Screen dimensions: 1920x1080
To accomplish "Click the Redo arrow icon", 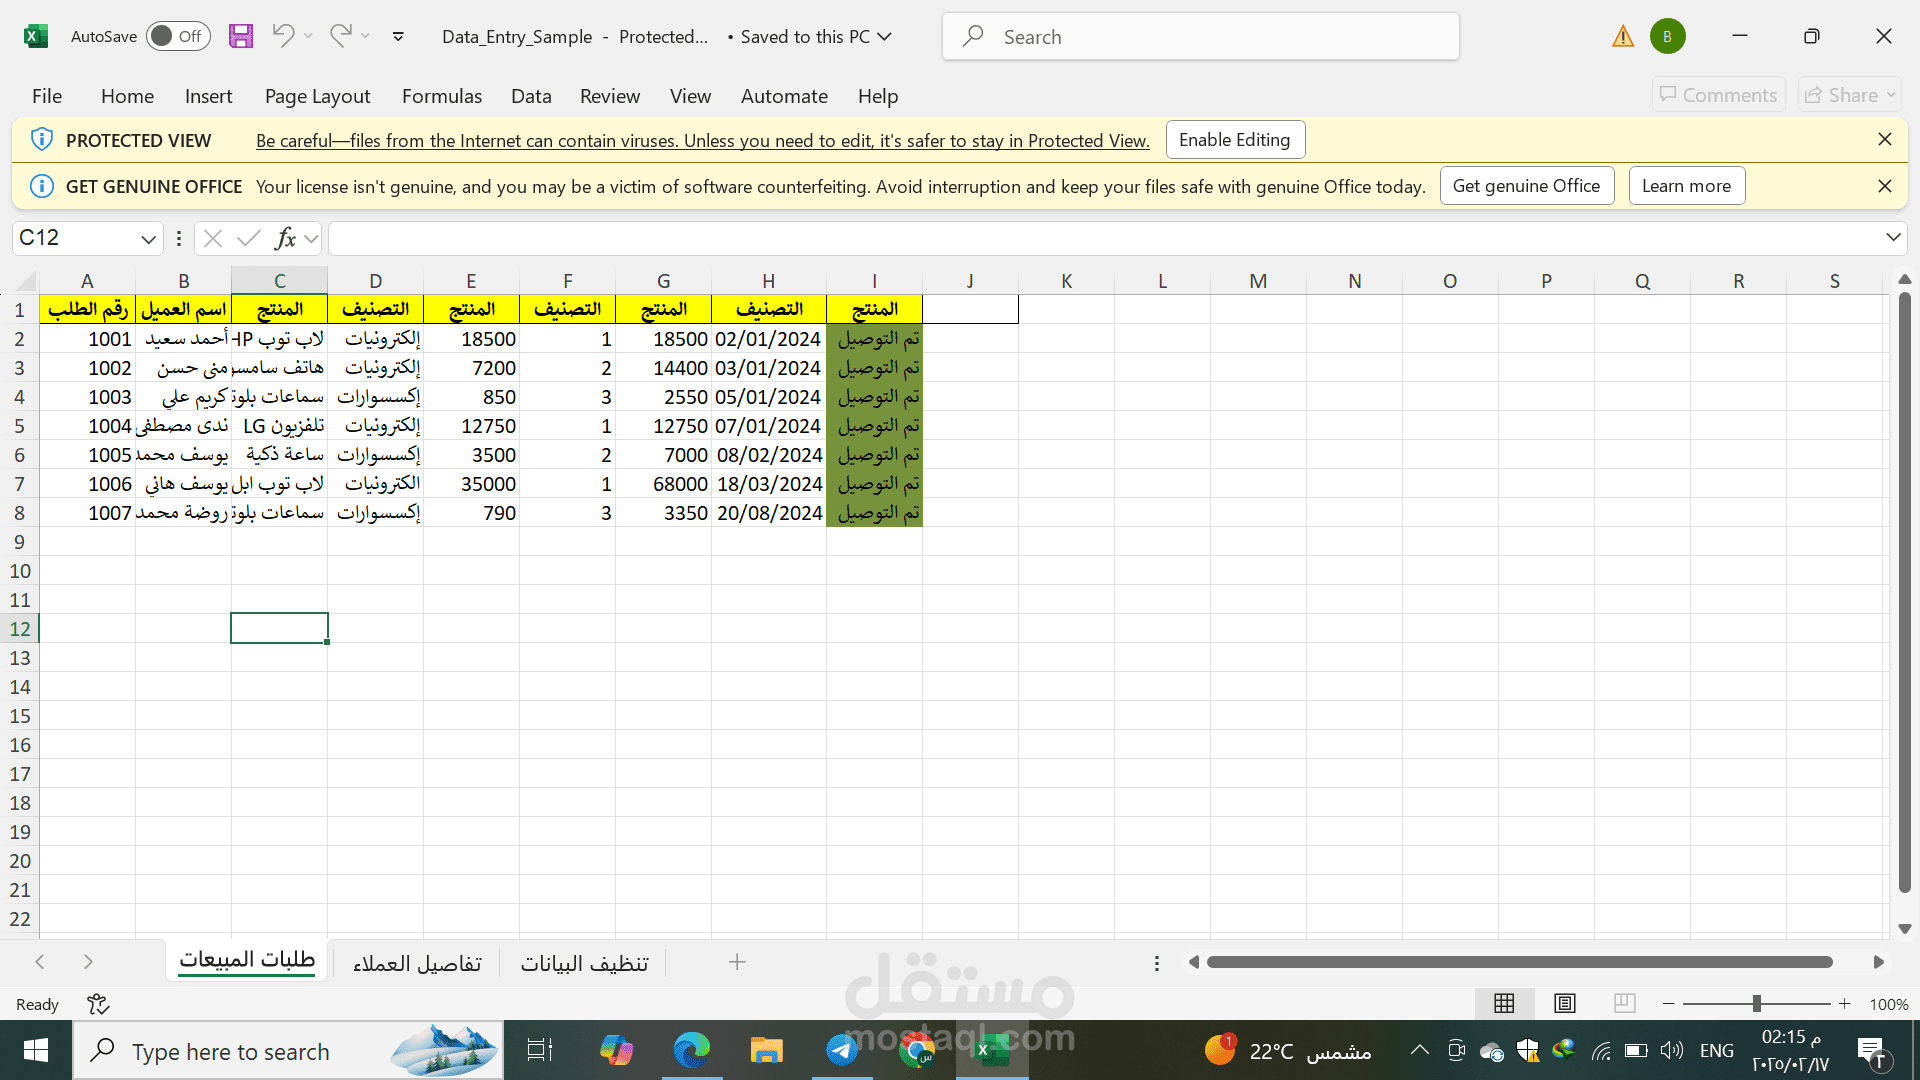I will click(x=340, y=36).
